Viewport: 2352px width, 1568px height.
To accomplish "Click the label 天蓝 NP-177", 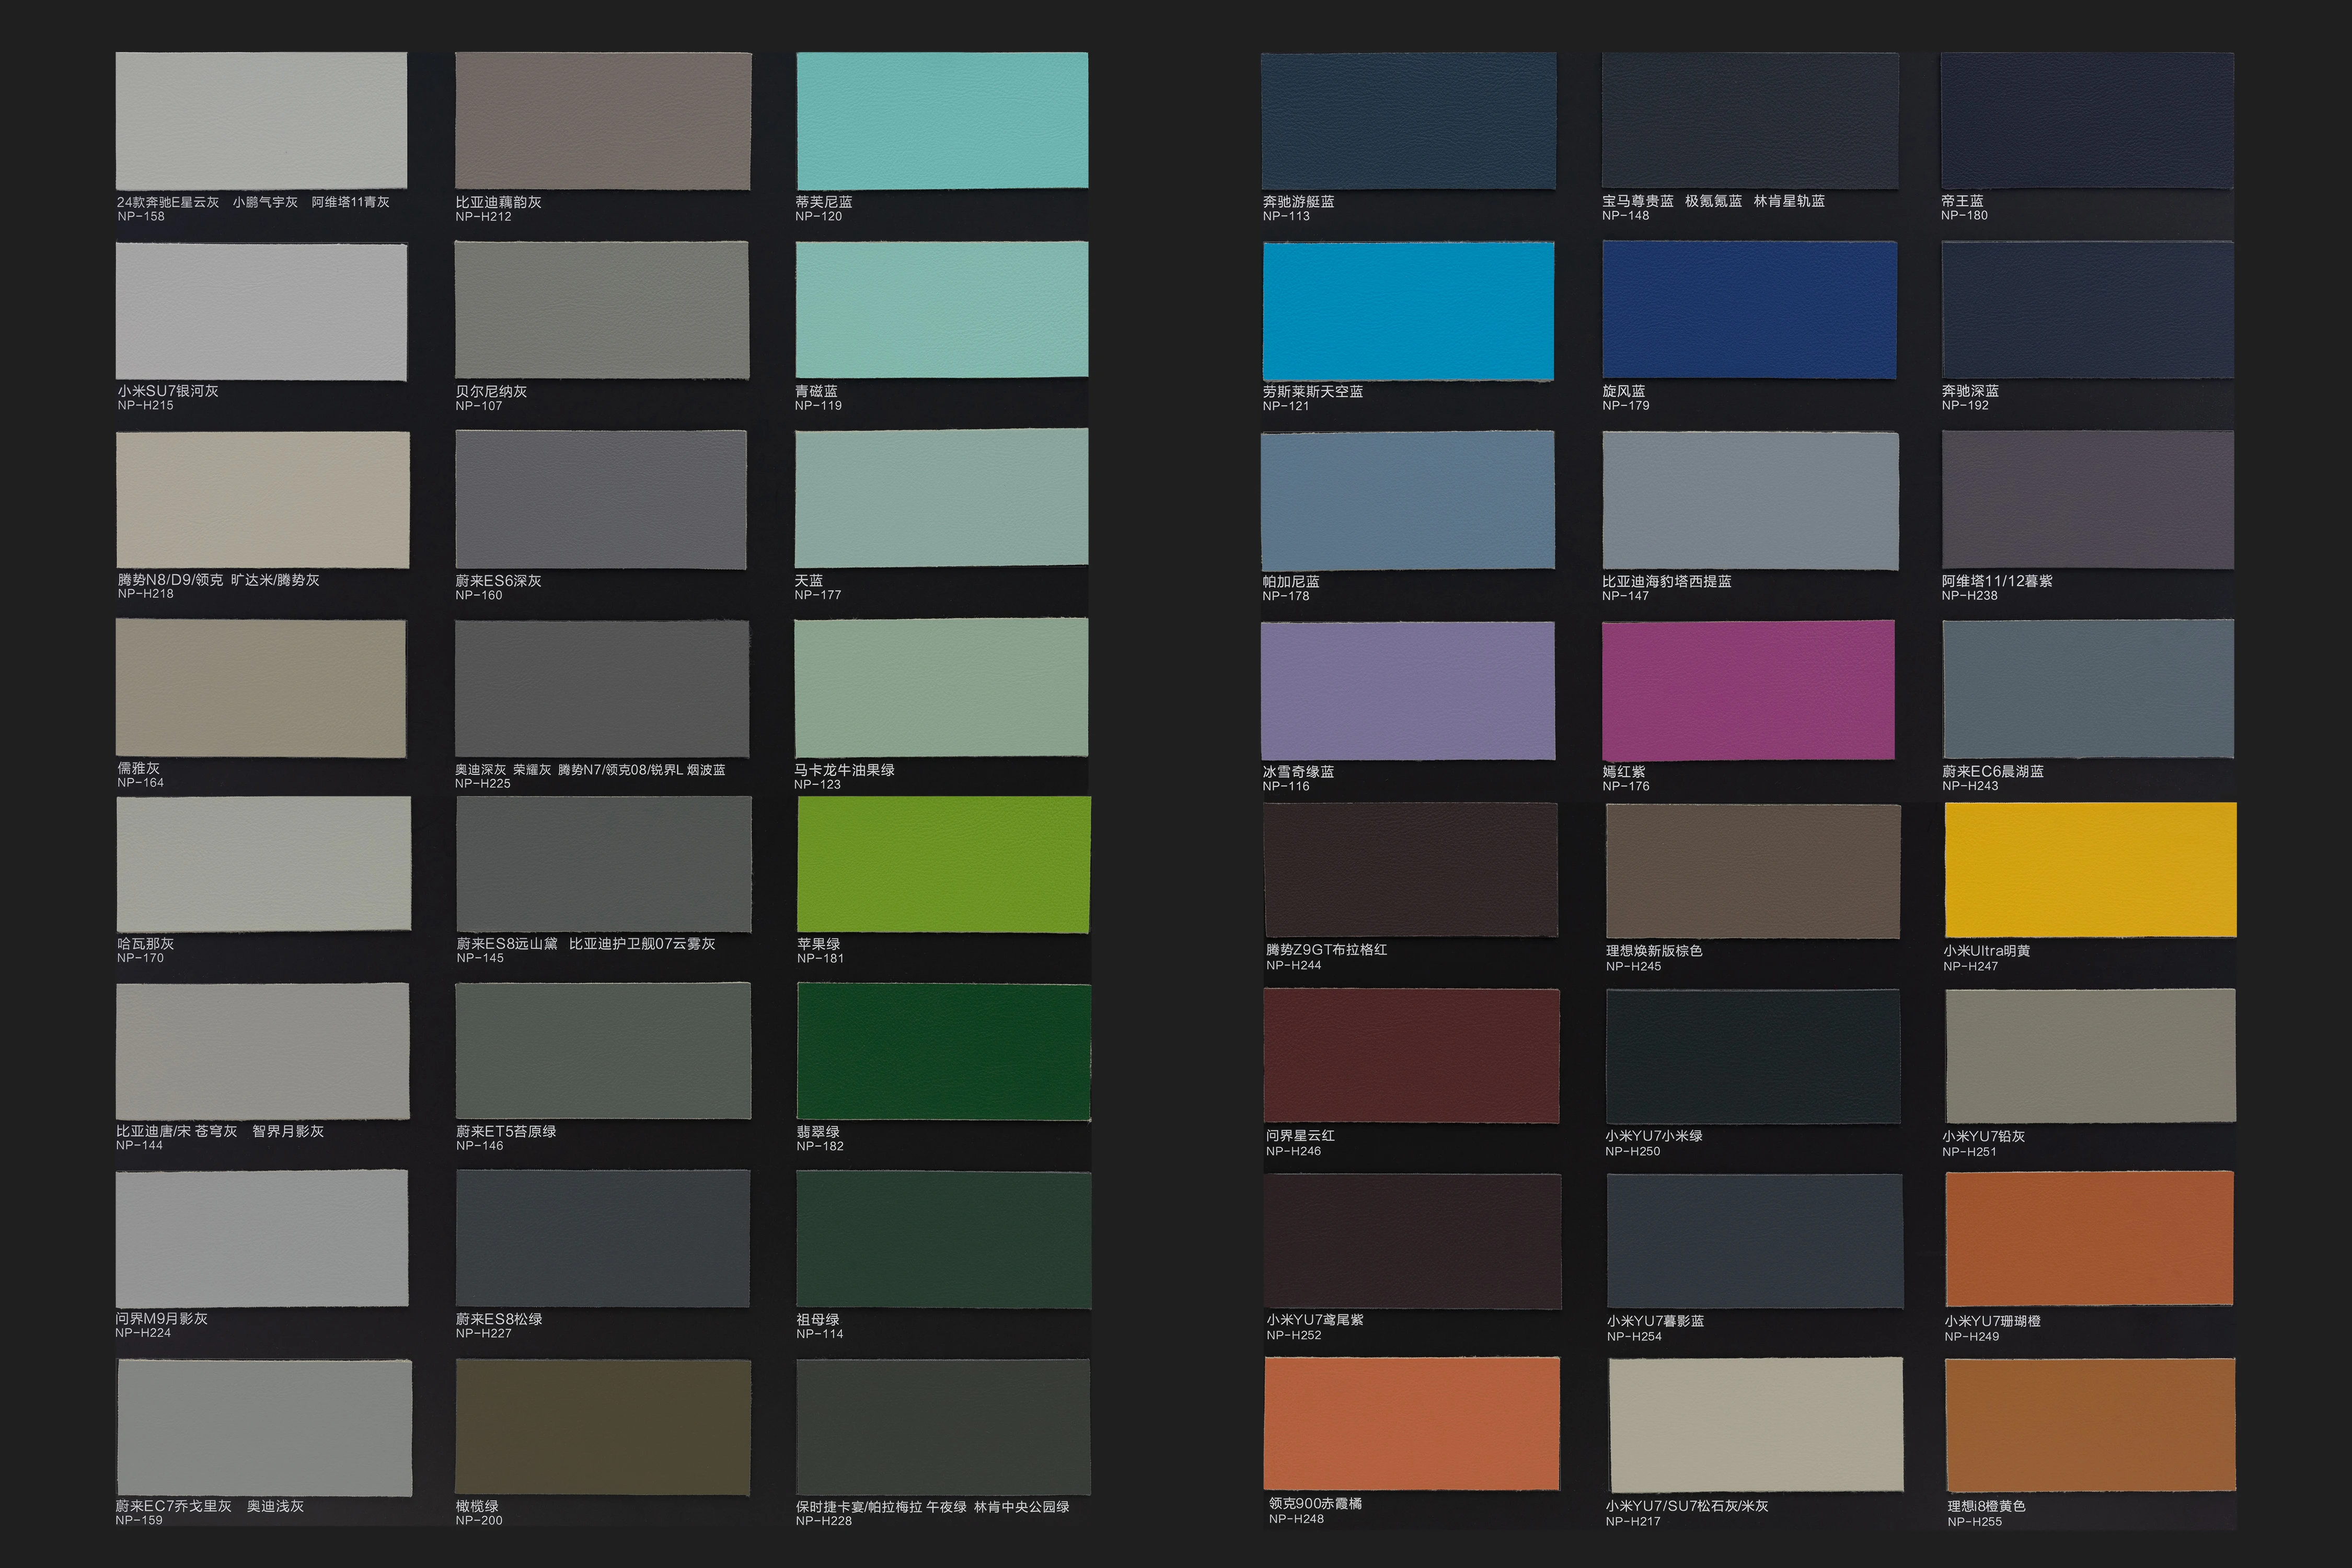I will (x=818, y=587).
